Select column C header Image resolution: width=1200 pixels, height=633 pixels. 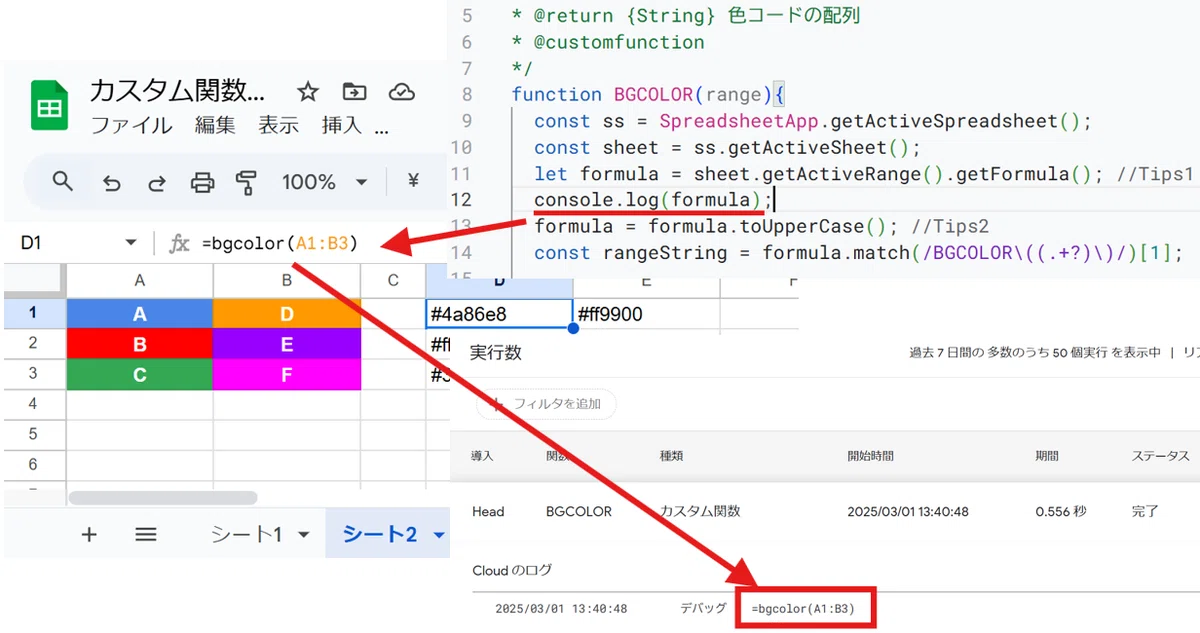coord(393,281)
